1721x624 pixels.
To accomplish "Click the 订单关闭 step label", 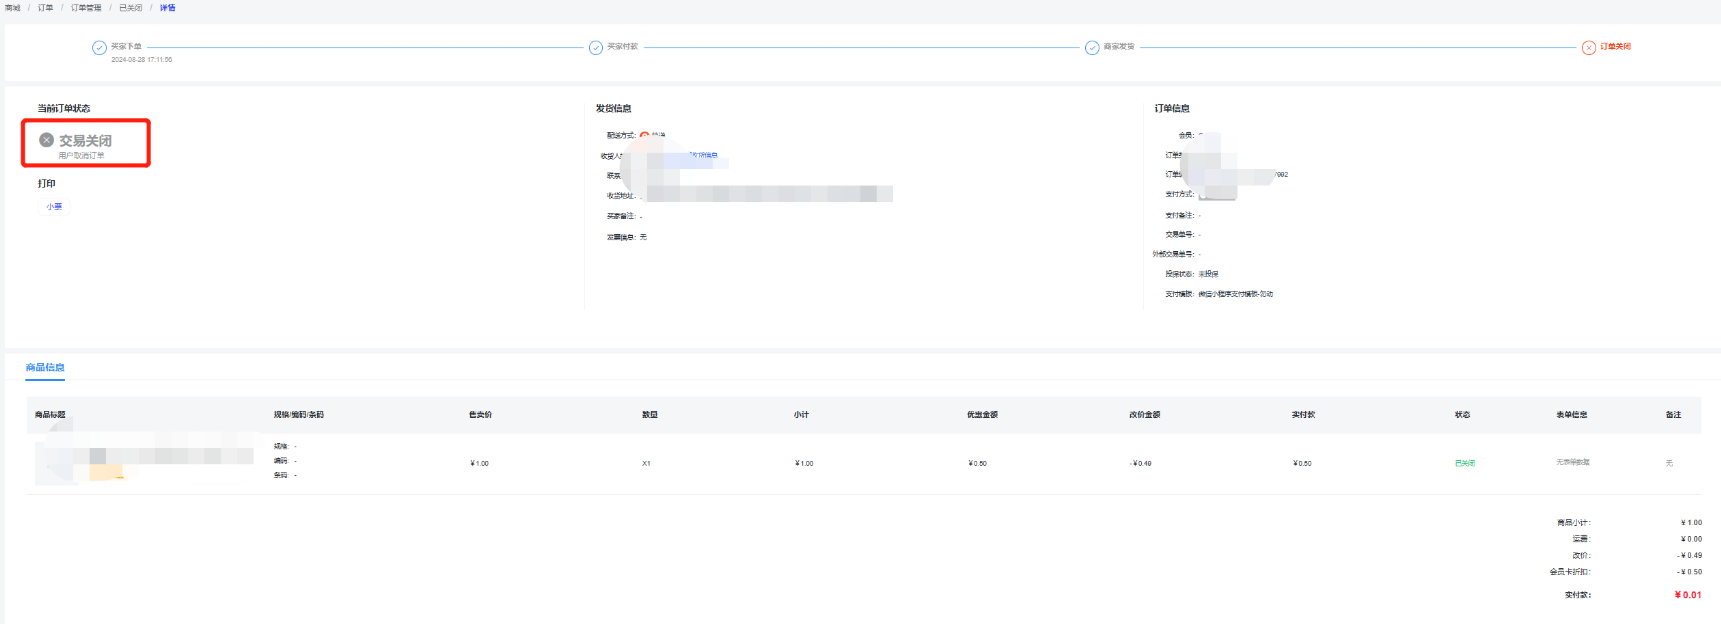I will (1615, 47).
